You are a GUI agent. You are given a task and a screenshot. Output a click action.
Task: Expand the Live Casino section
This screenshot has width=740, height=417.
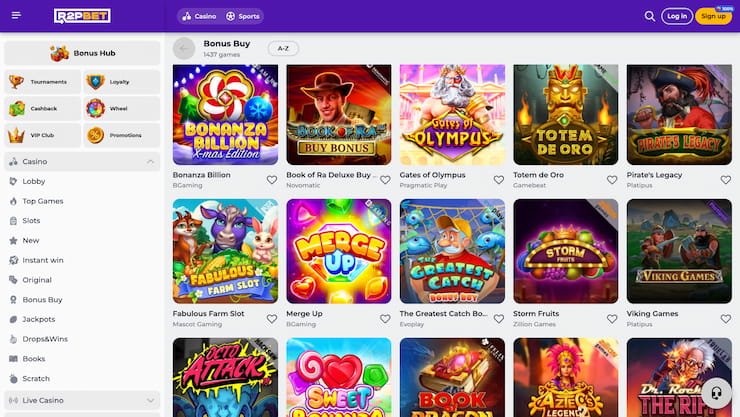[150, 400]
